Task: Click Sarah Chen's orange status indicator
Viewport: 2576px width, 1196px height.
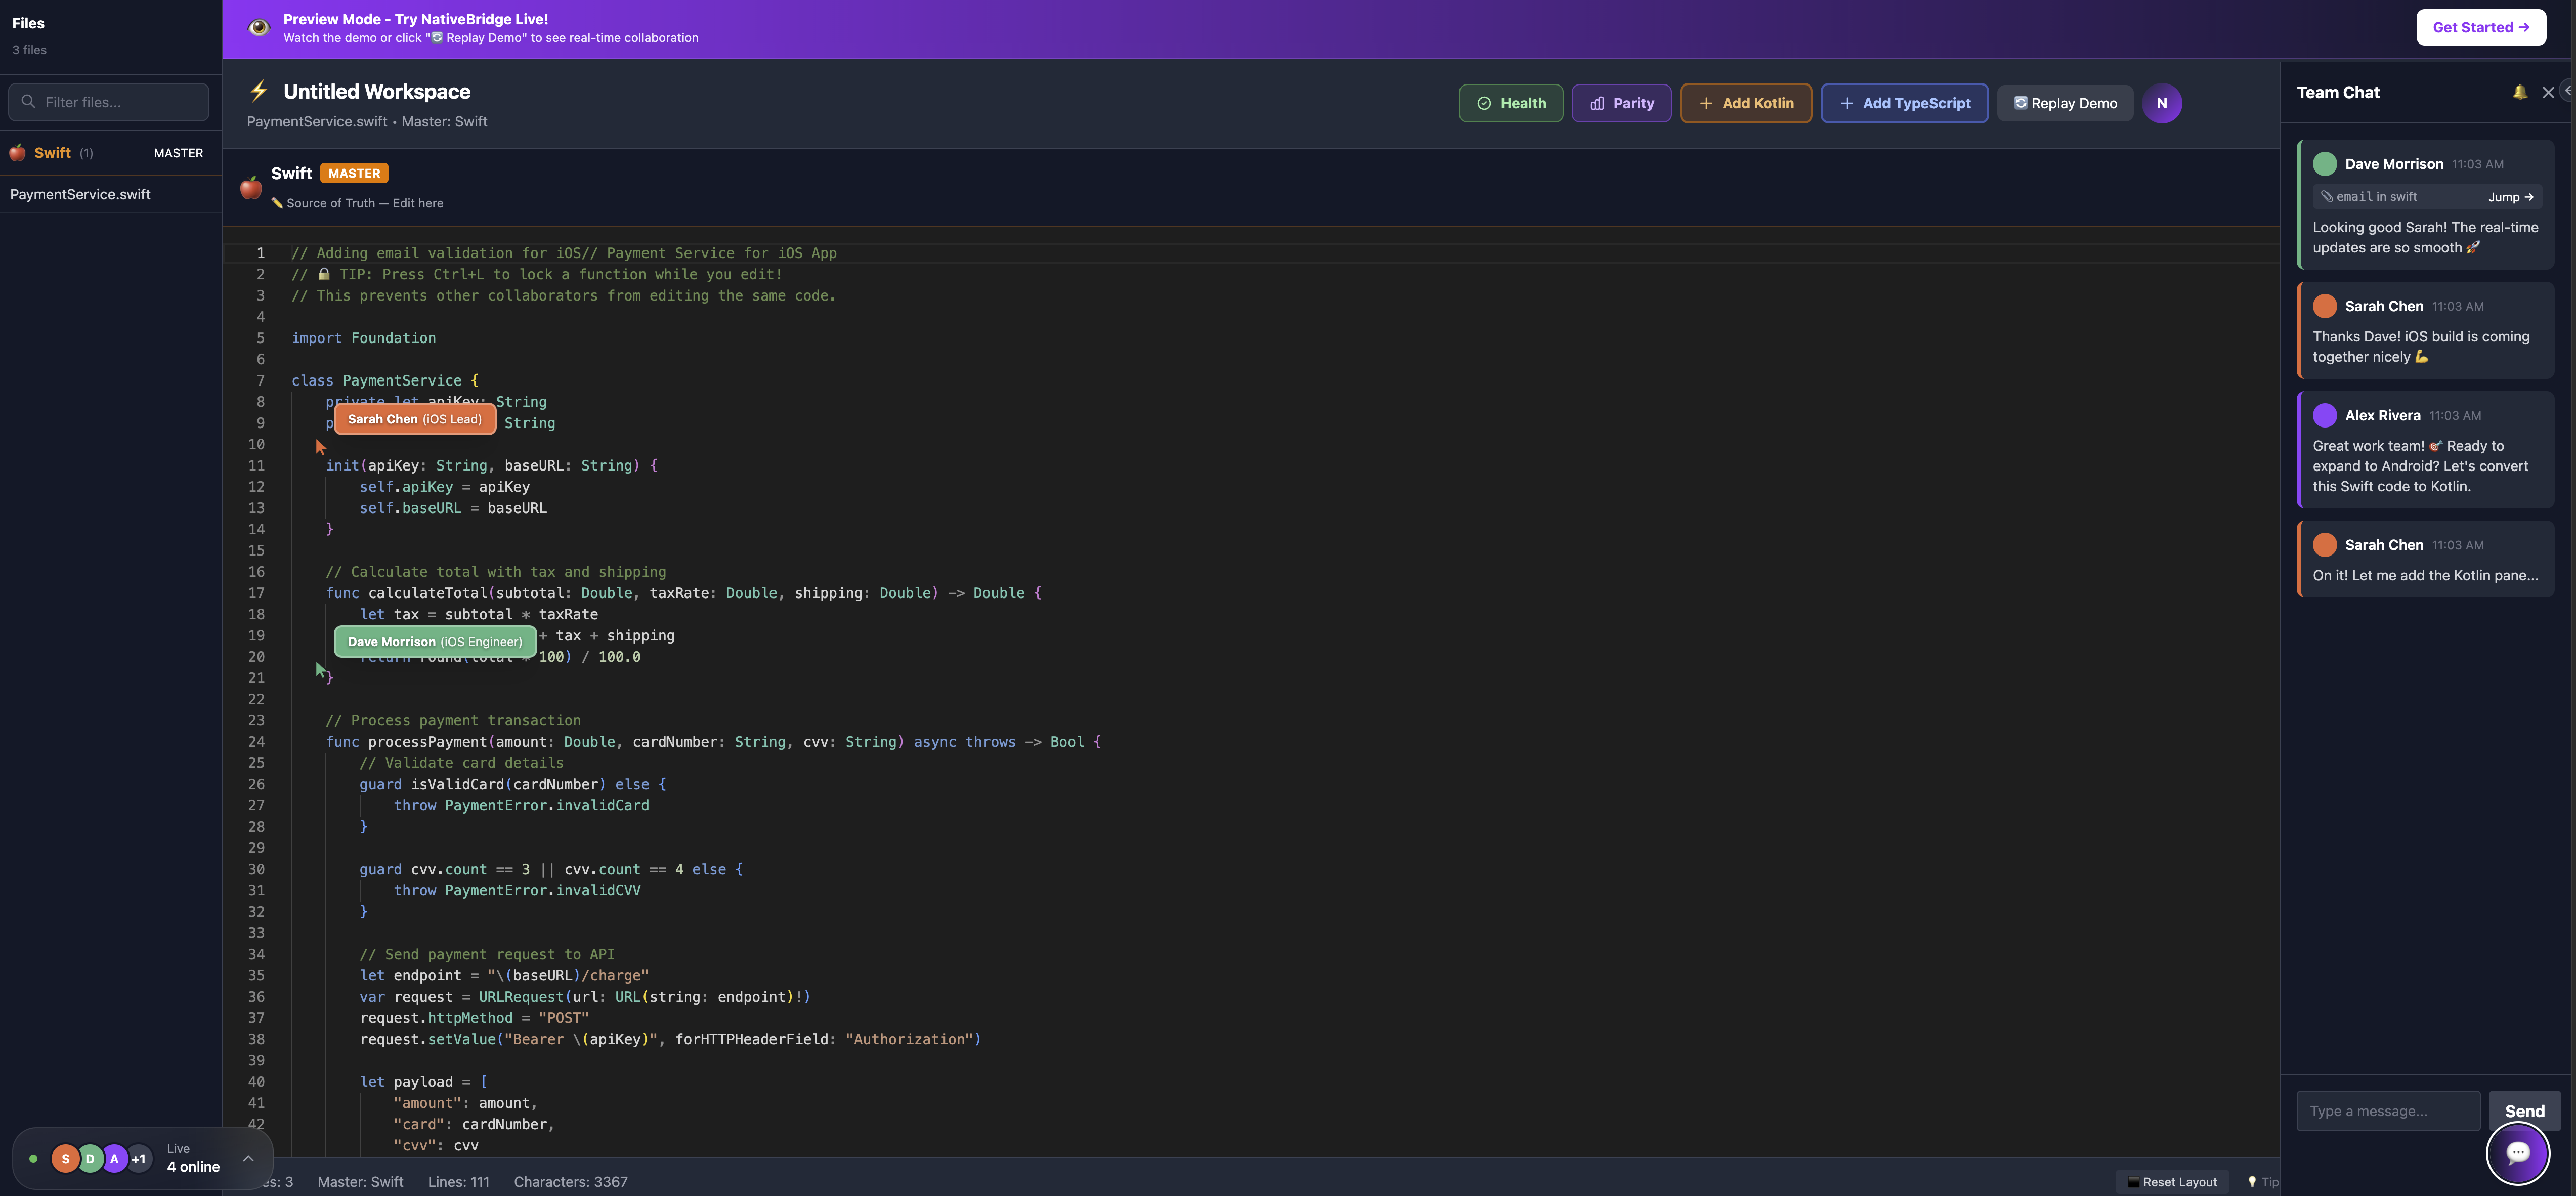Action: pyautogui.click(x=2325, y=306)
